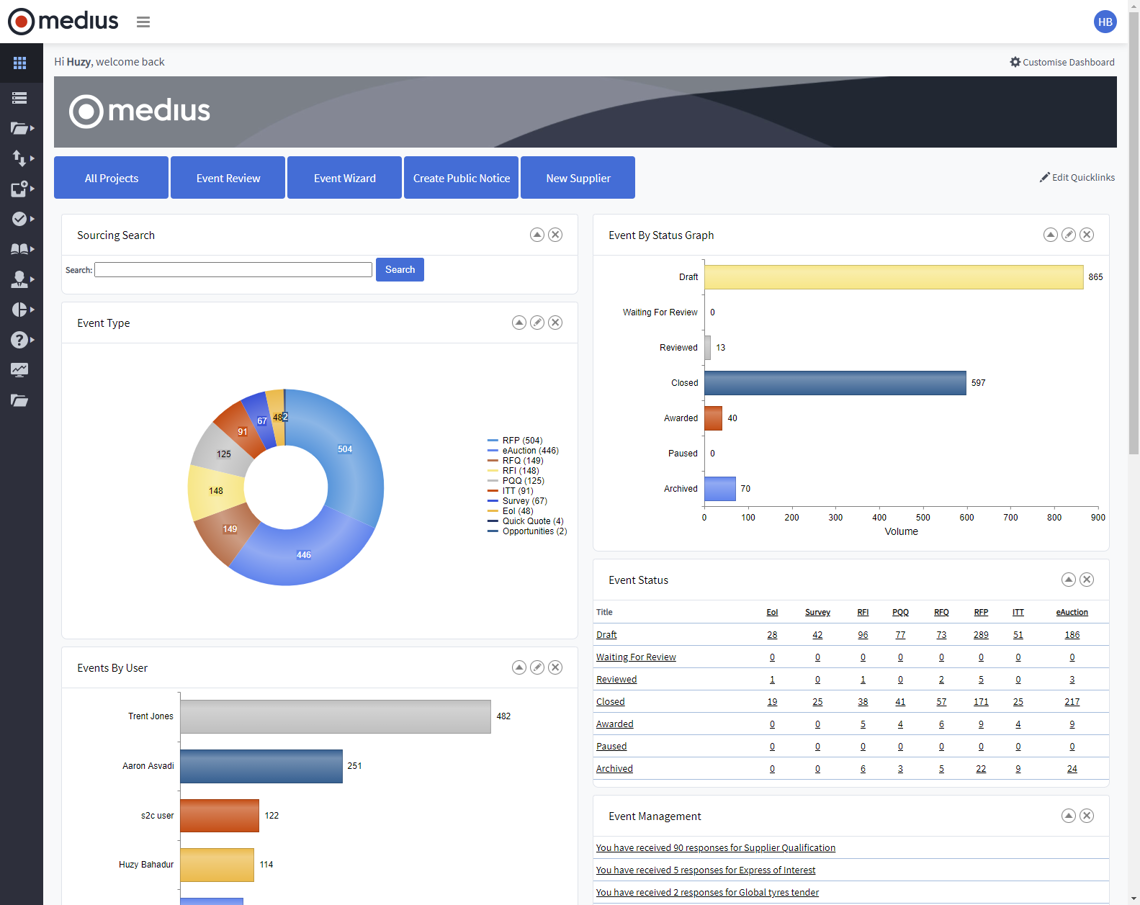Edit the Event By Status Graph widget
1140x905 pixels.
coord(1068,235)
